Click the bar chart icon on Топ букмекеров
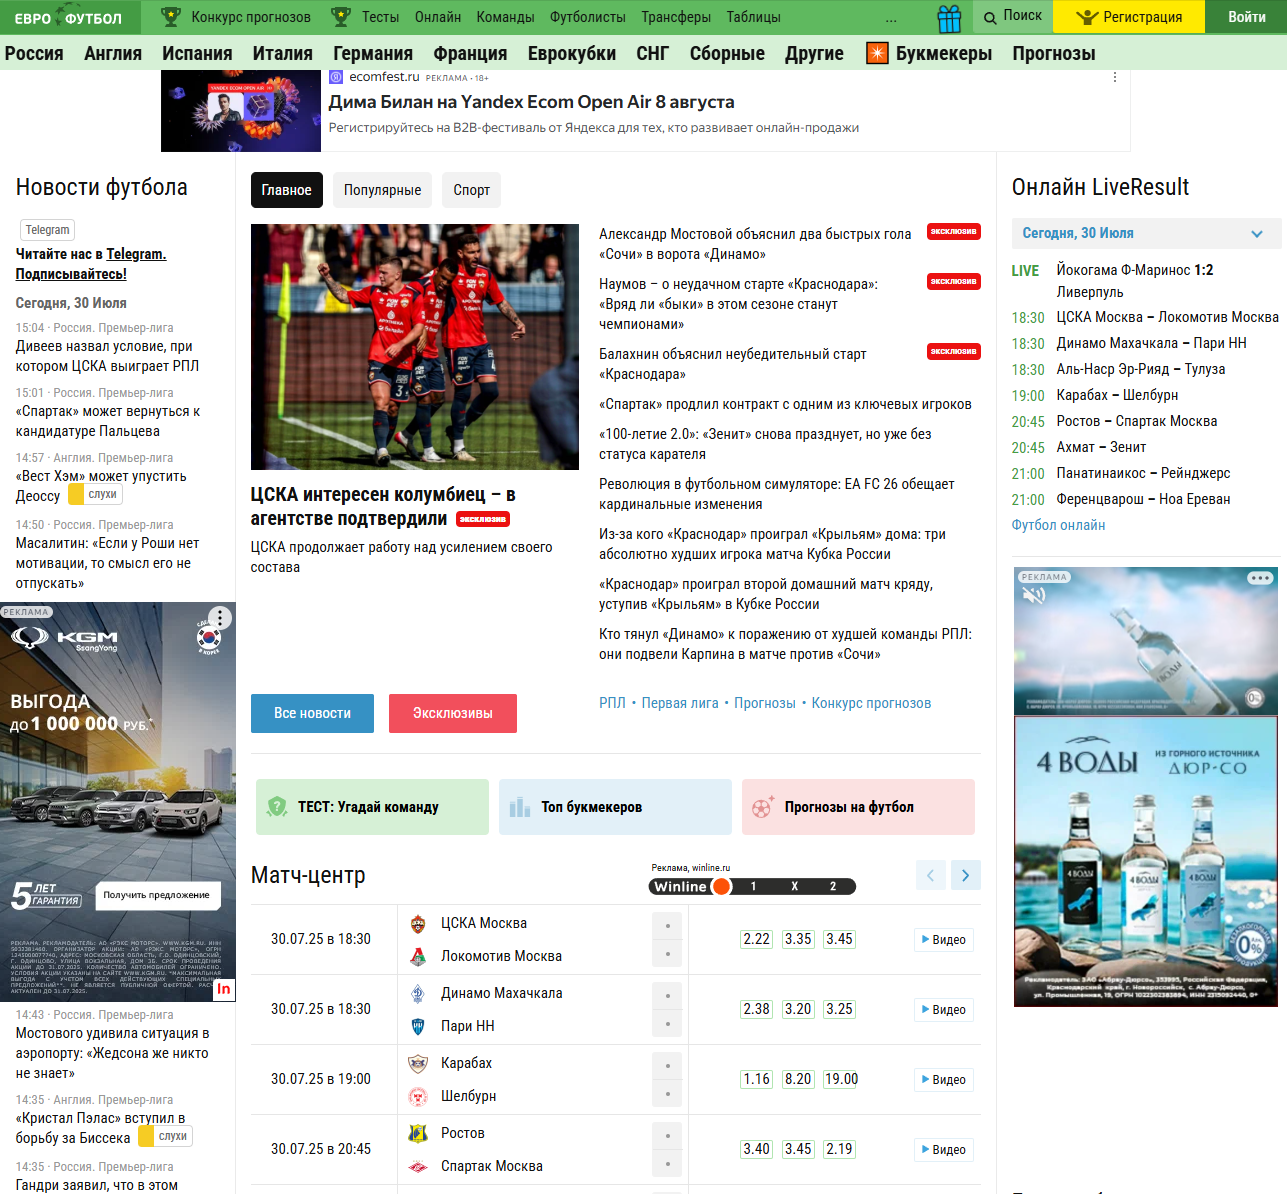 tap(520, 807)
